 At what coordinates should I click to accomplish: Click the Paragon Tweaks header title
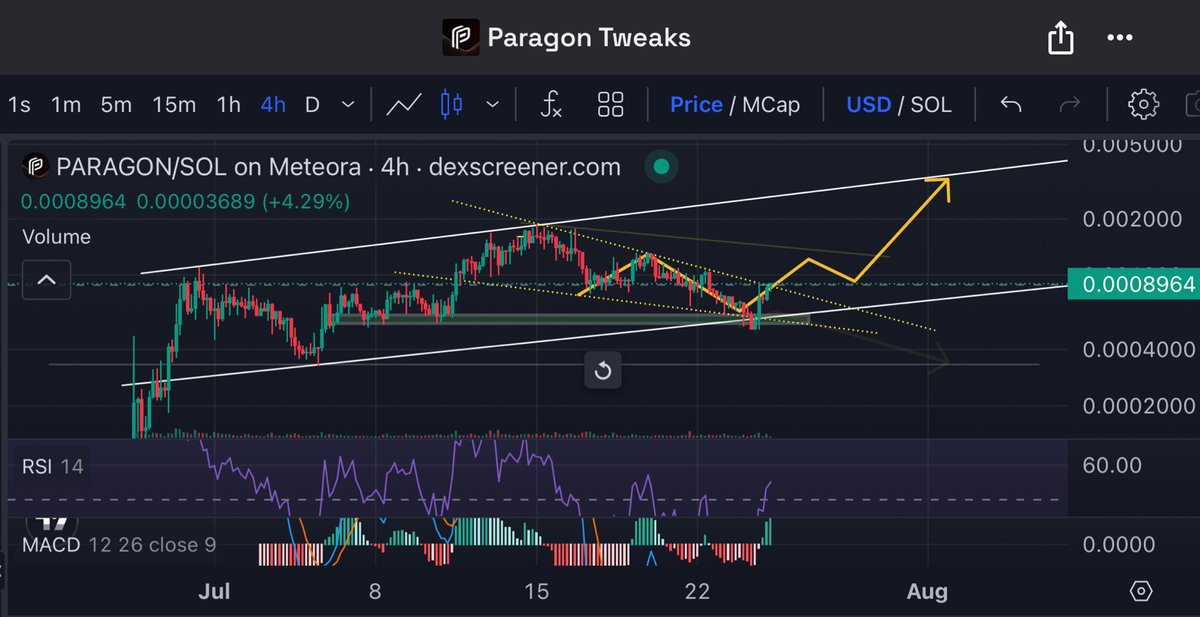[x=588, y=38]
